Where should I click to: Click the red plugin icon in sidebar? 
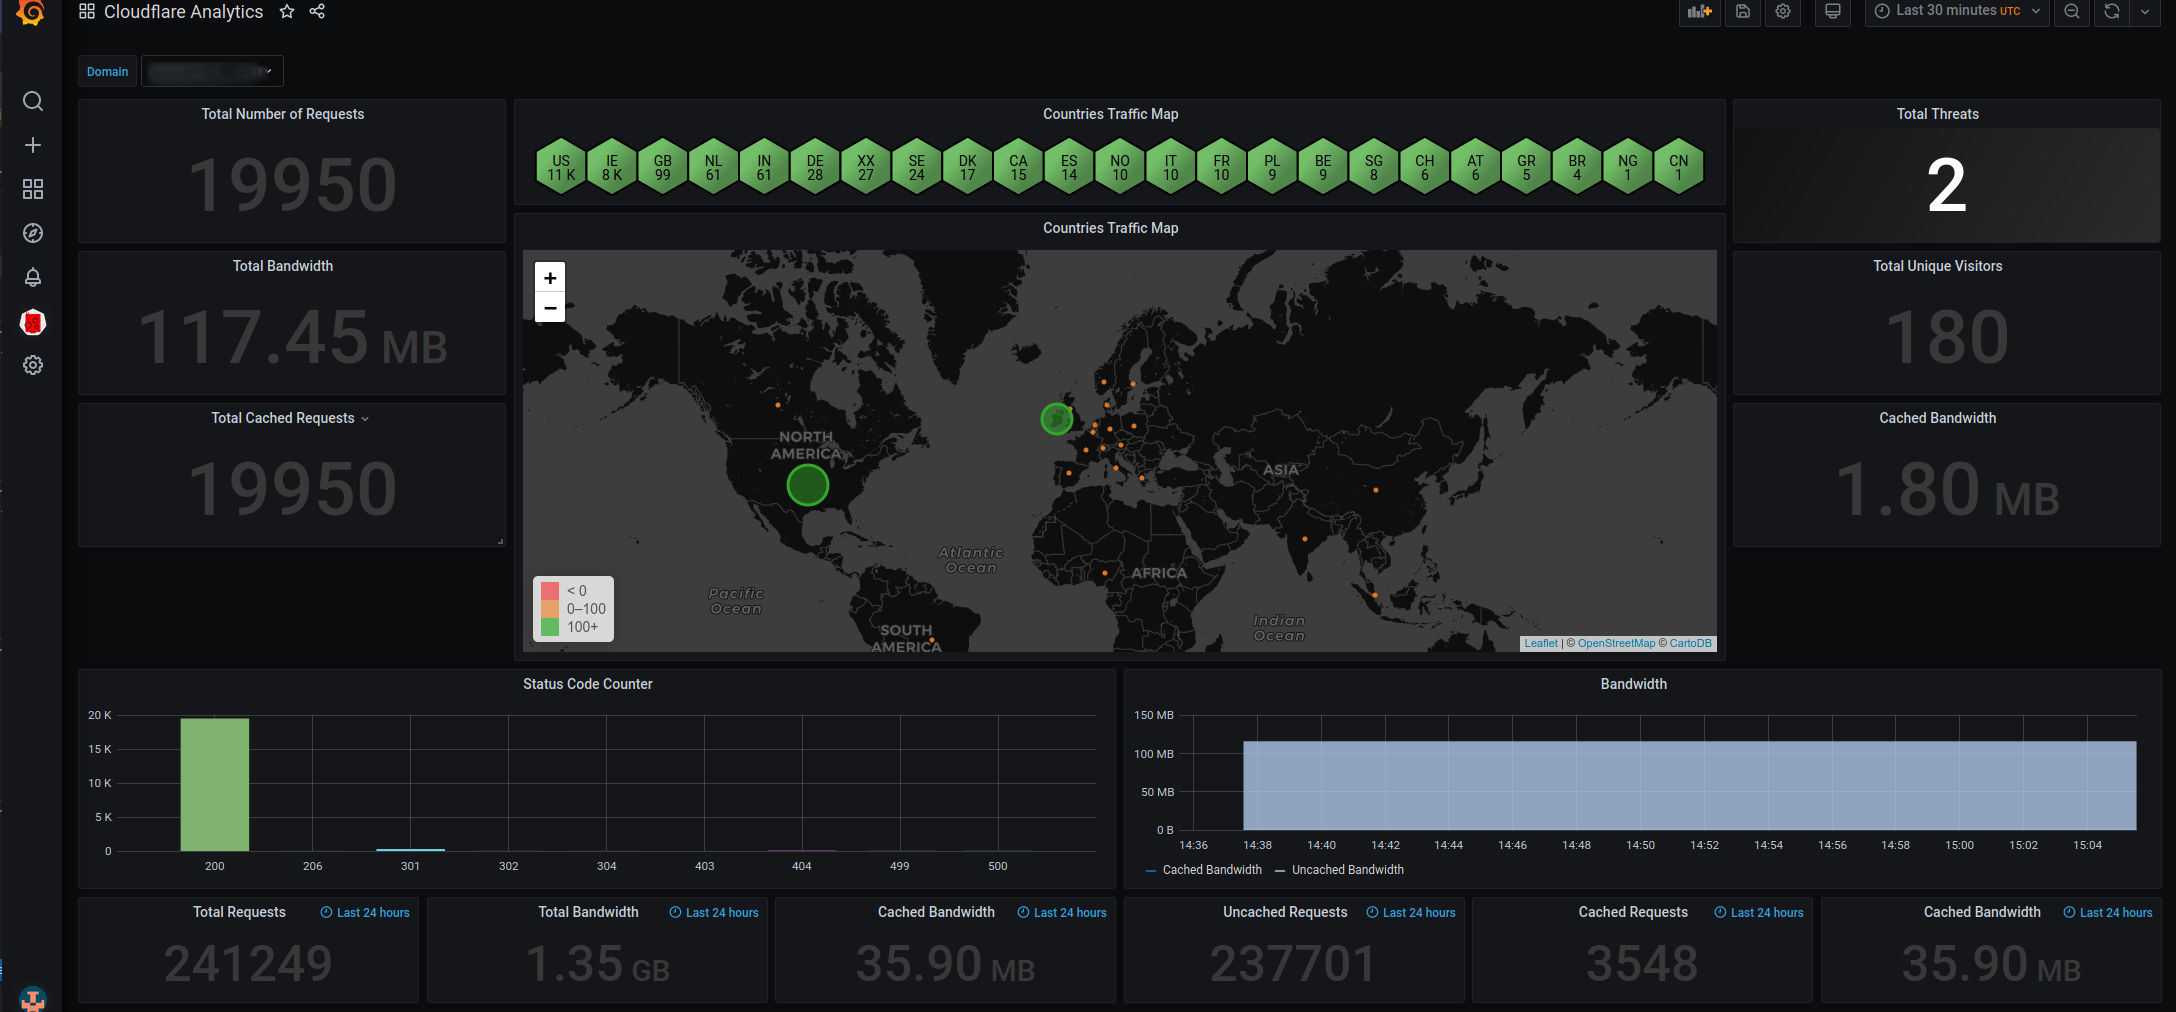pos(33,322)
